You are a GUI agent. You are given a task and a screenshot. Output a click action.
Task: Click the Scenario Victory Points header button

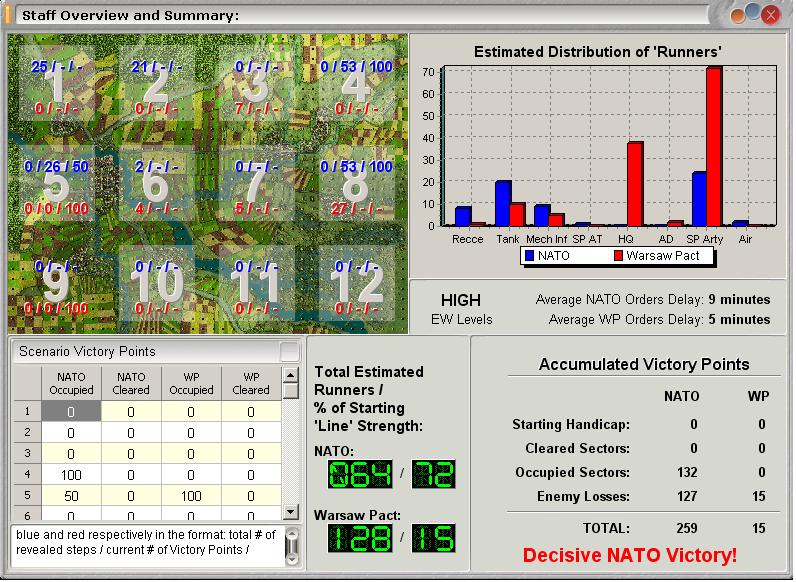coord(290,351)
